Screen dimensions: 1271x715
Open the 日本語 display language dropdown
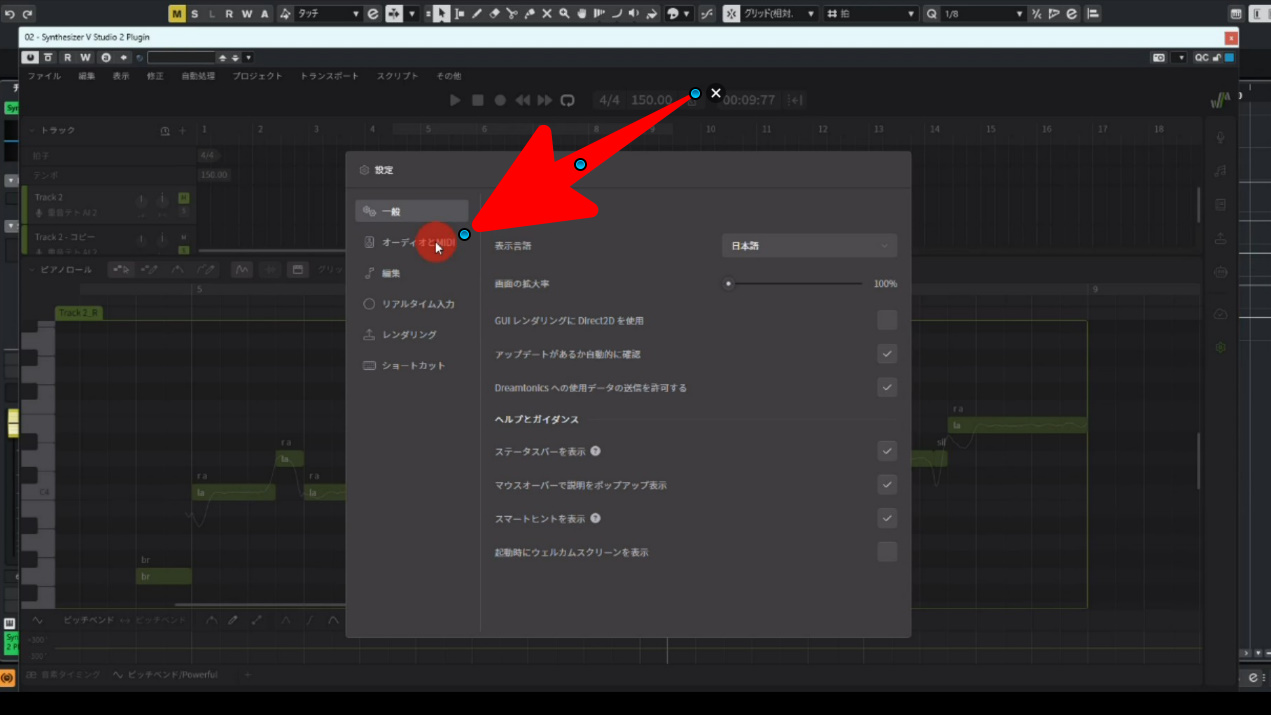tap(808, 246)
